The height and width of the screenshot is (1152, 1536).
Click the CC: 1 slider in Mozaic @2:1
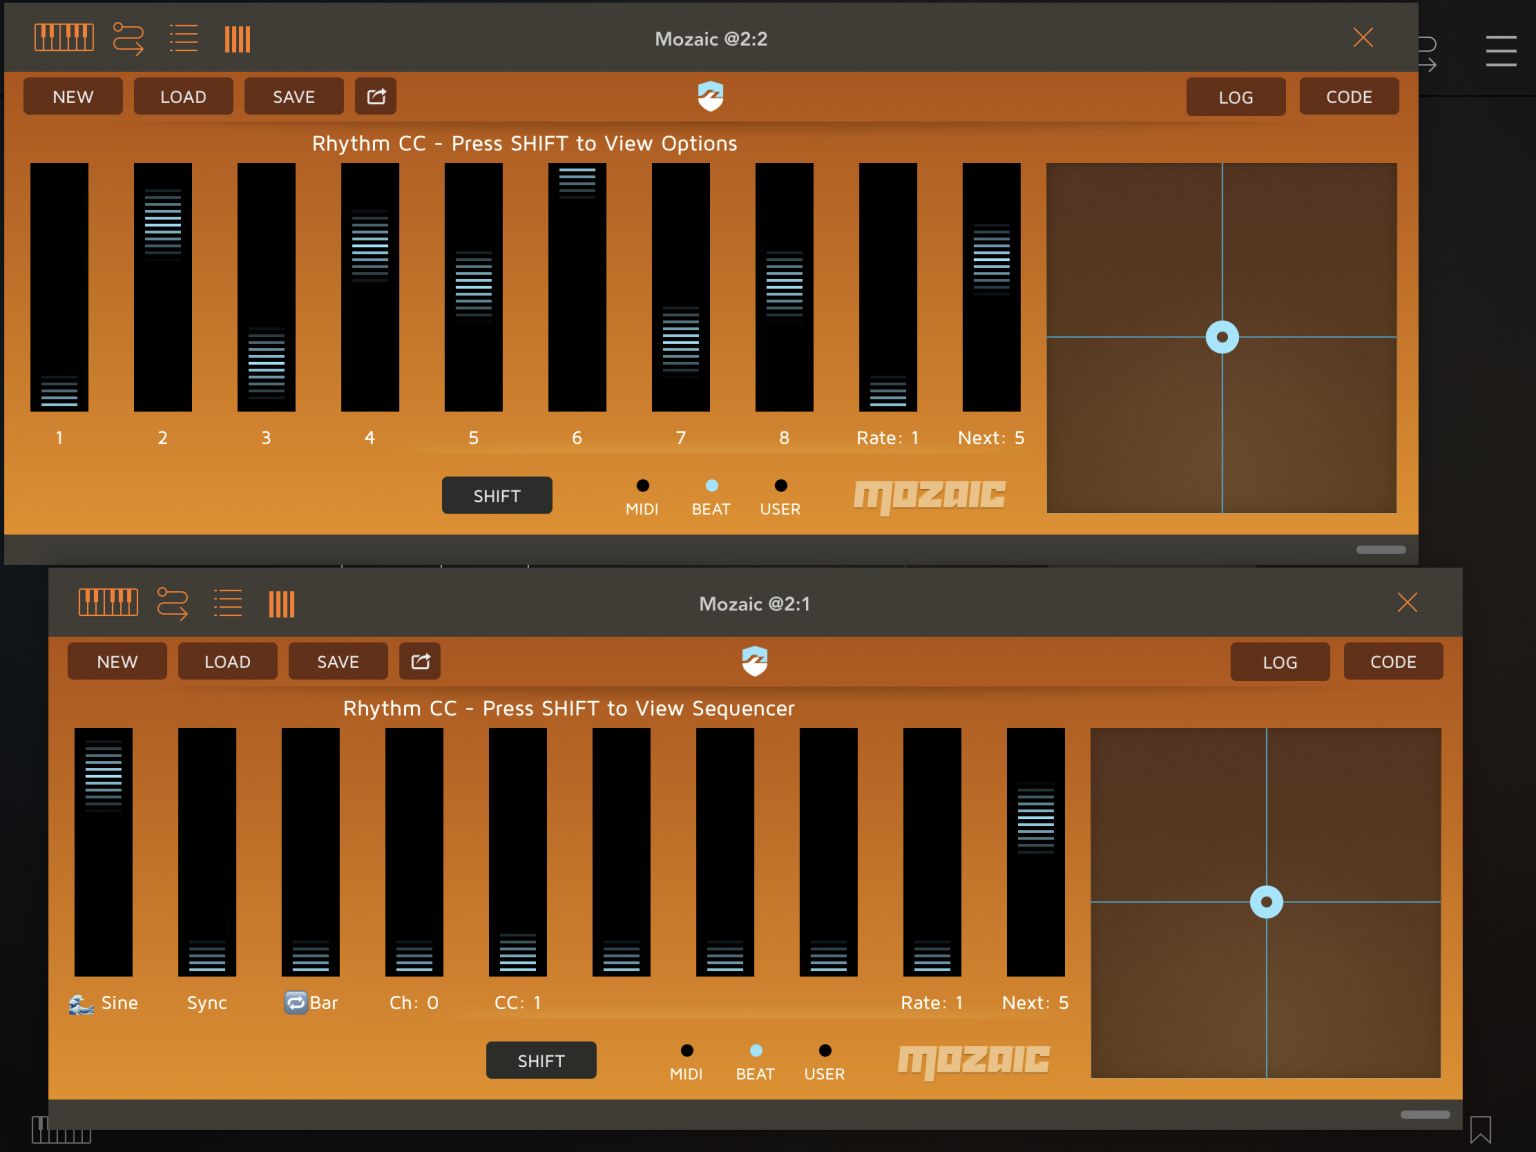[518, 852]
